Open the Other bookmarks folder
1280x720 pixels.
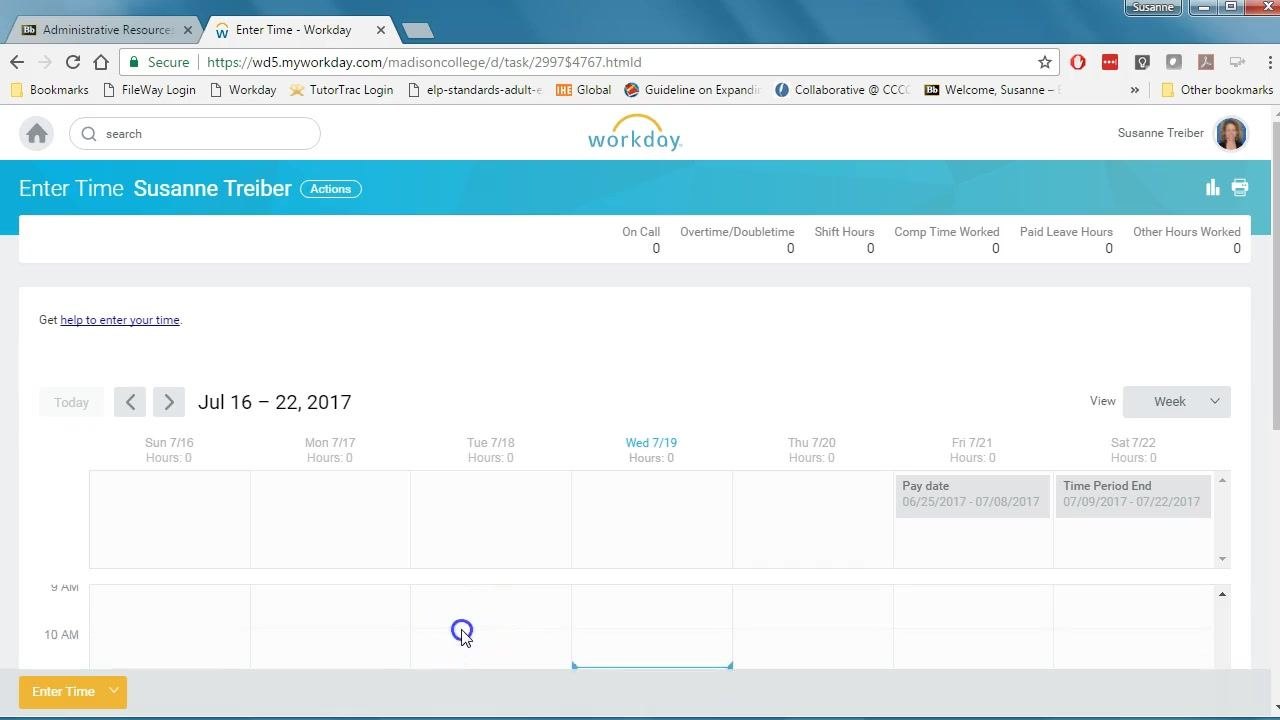(x=1216, y=90)
